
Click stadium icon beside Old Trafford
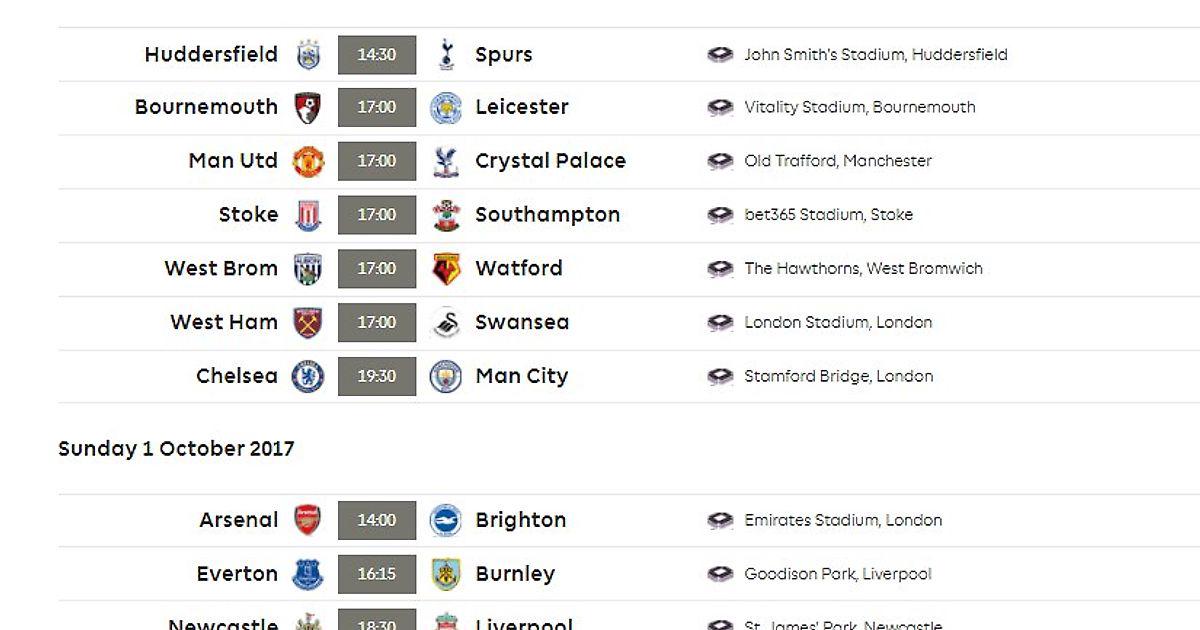(720, 161)
